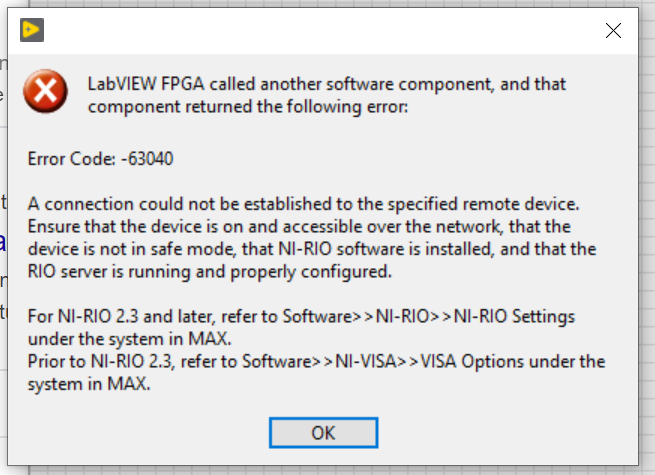The width and height of the screenshot is (655, 475).
Task: Confirm the error with the OK button
Action: point(323,433)
